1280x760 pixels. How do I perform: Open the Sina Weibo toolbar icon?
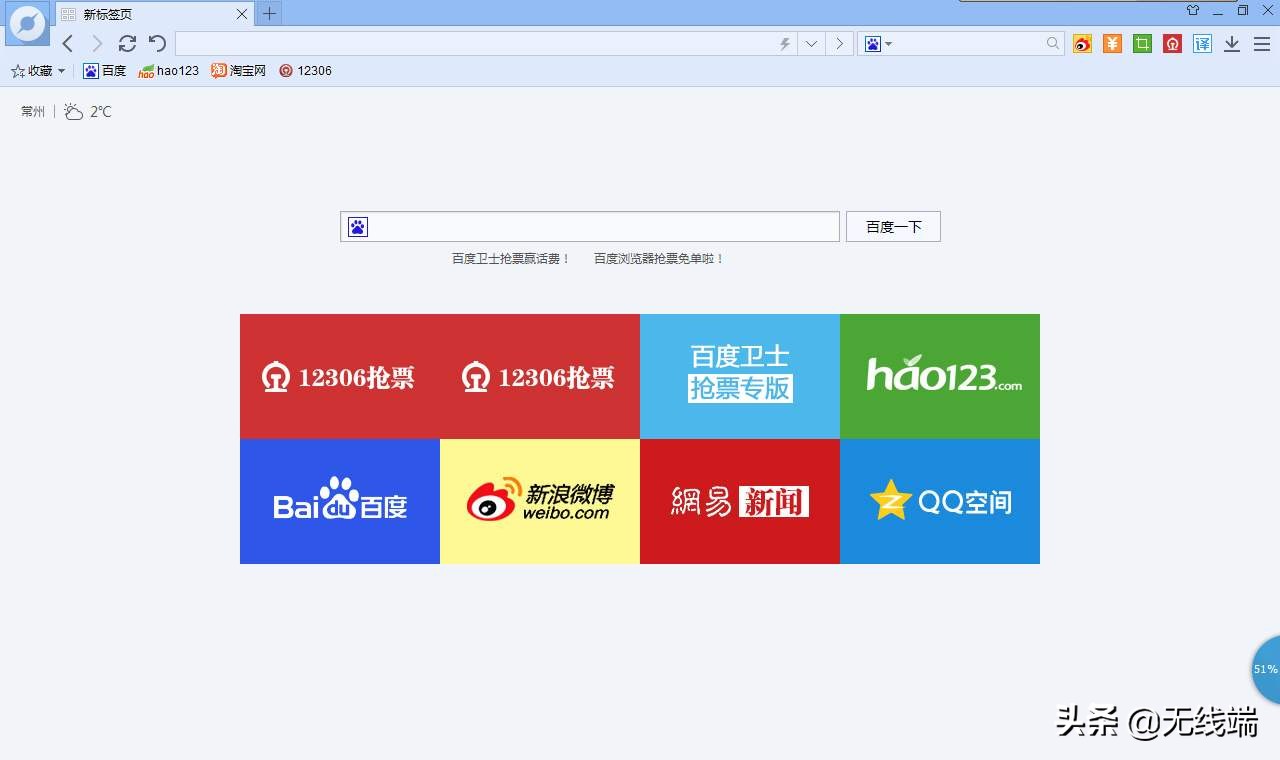(x=1082, y=44)
